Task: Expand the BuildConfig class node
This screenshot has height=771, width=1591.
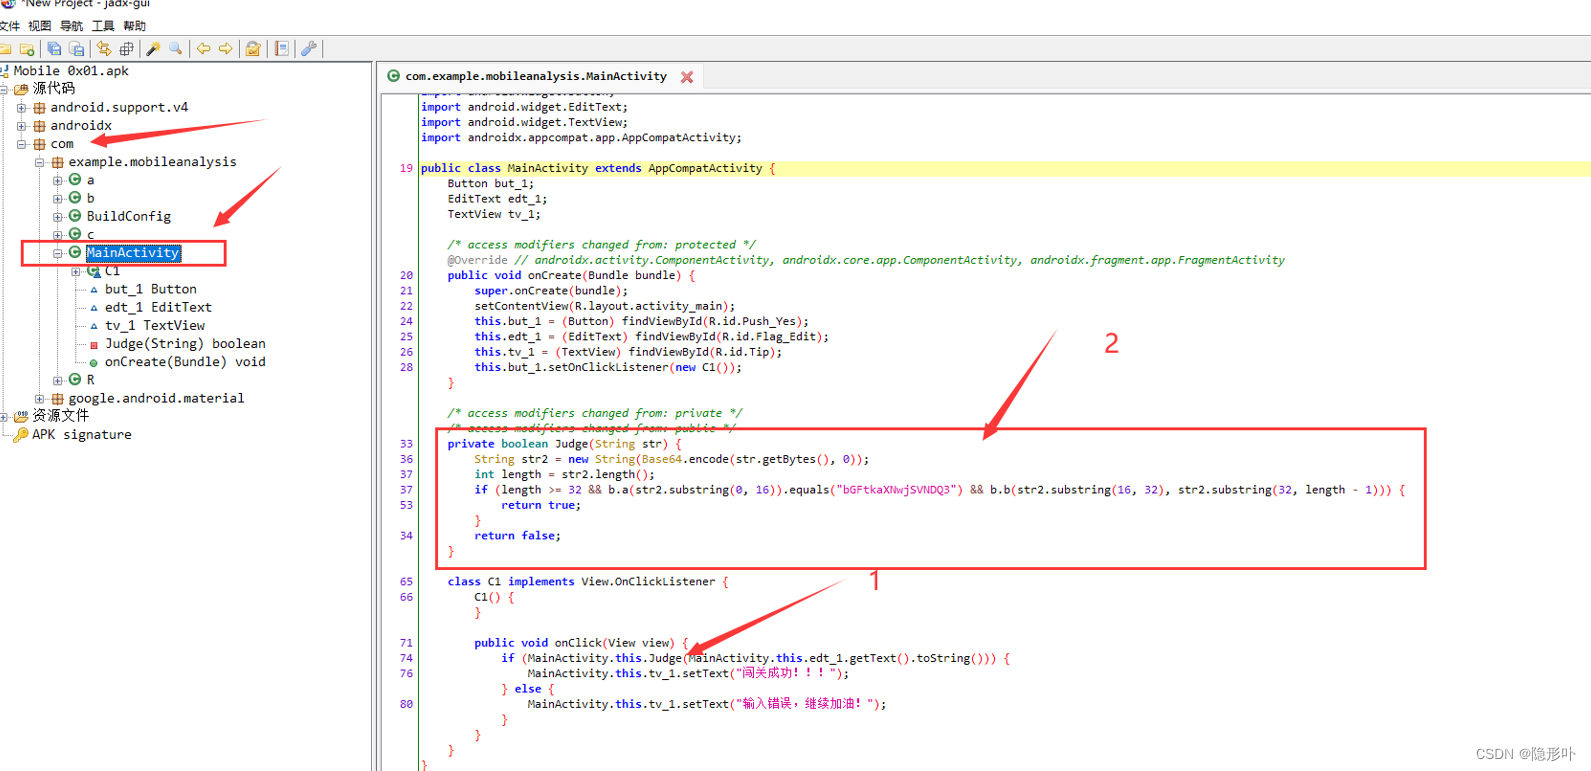Action: click(57, 217)
